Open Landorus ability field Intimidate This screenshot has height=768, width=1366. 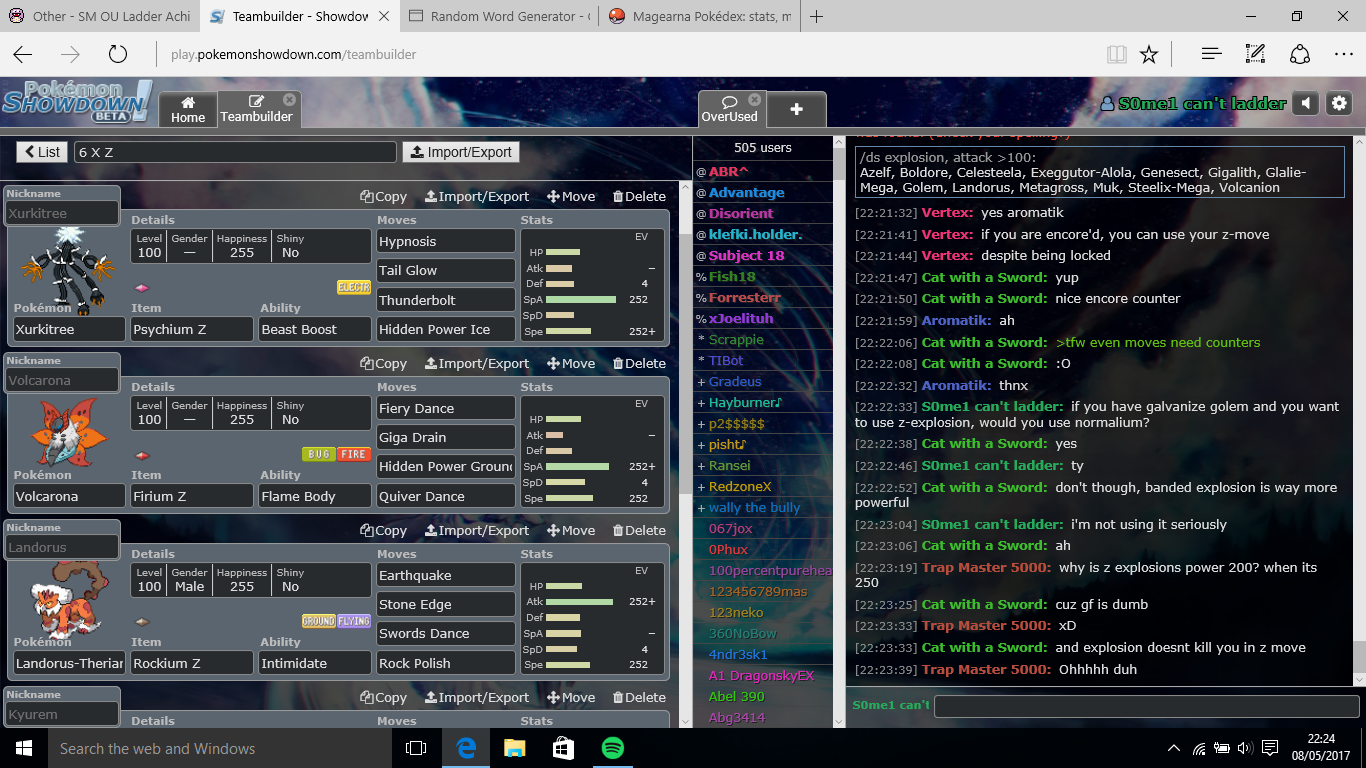[314, 663]
